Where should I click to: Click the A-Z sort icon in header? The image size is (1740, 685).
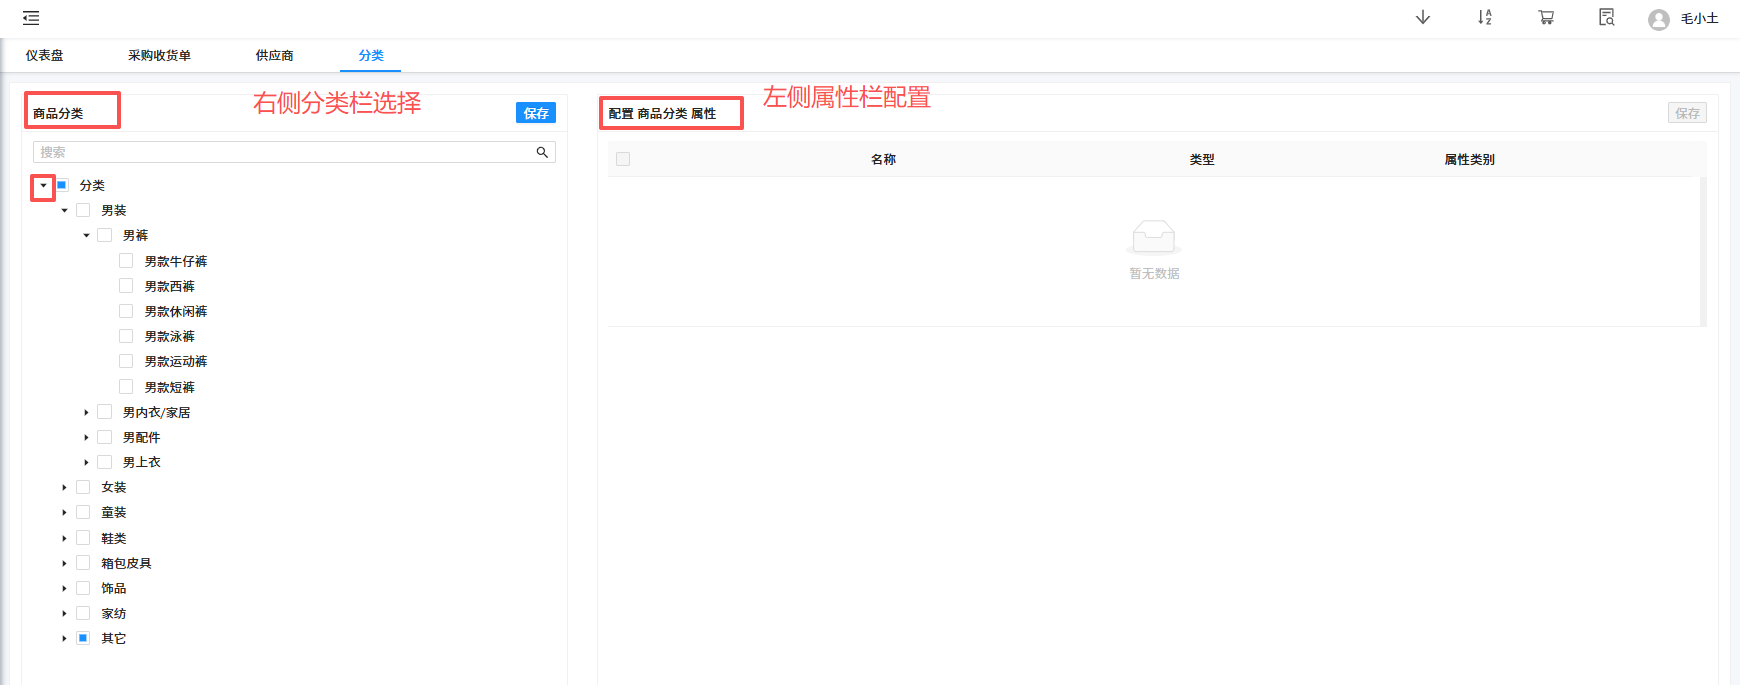tap(1484, 18)
